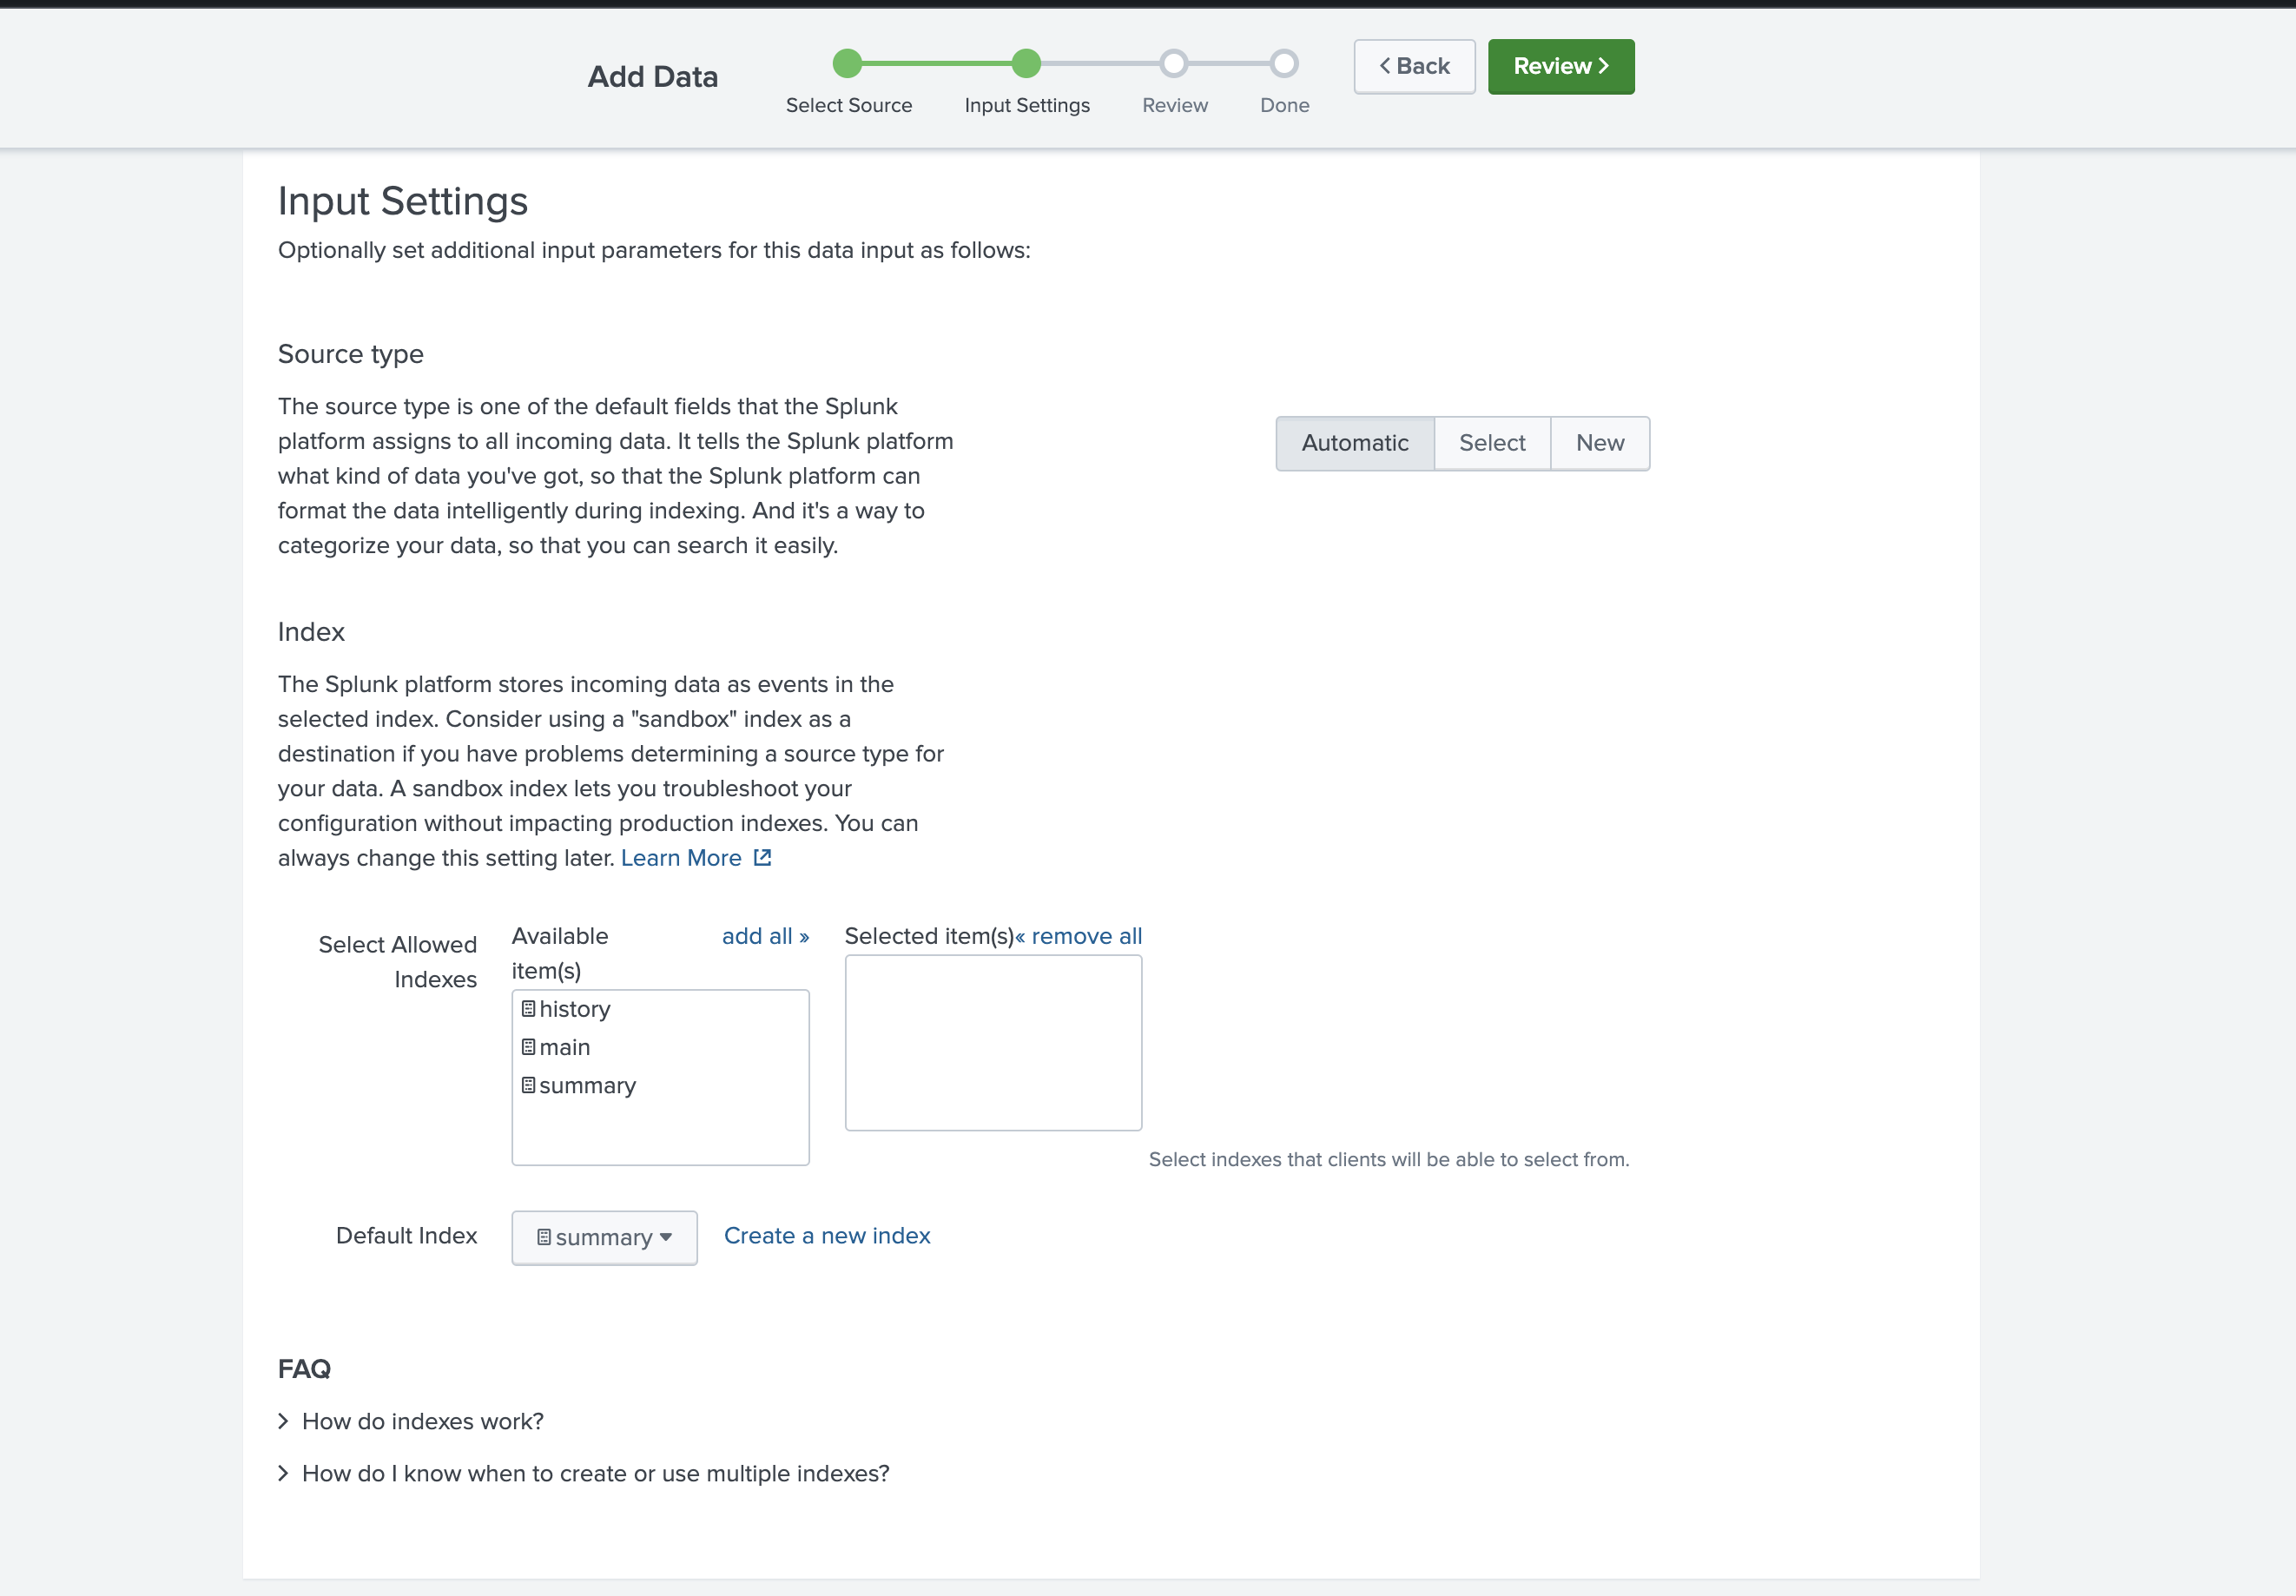Click the Review button
The height and width of the screenshot is (1596, 2296).
[x=1560, y=66]
